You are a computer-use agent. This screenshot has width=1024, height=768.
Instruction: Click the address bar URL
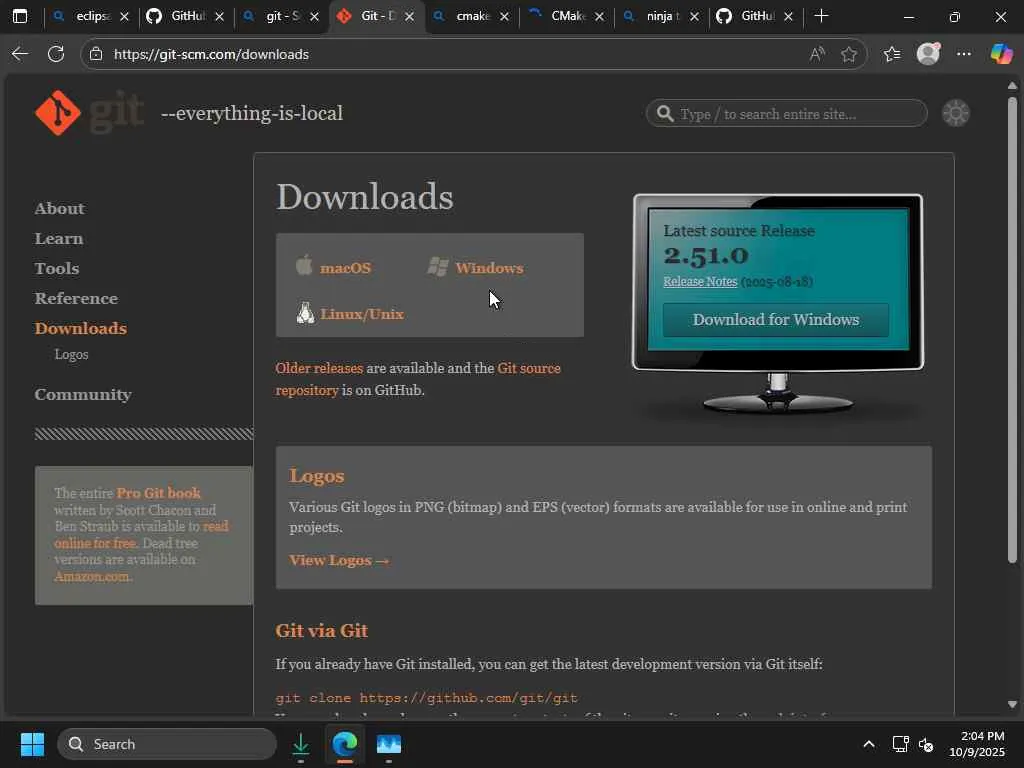pos(211,54)
